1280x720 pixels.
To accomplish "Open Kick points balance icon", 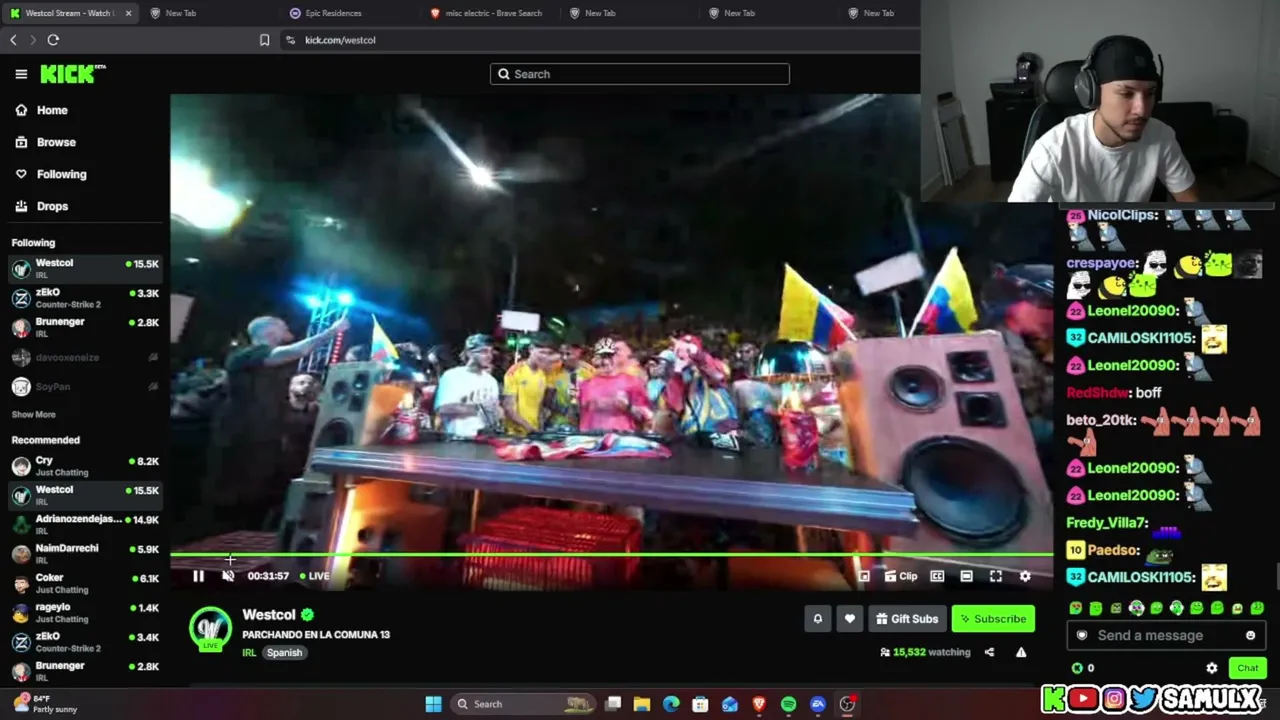I will (1077, 668).
